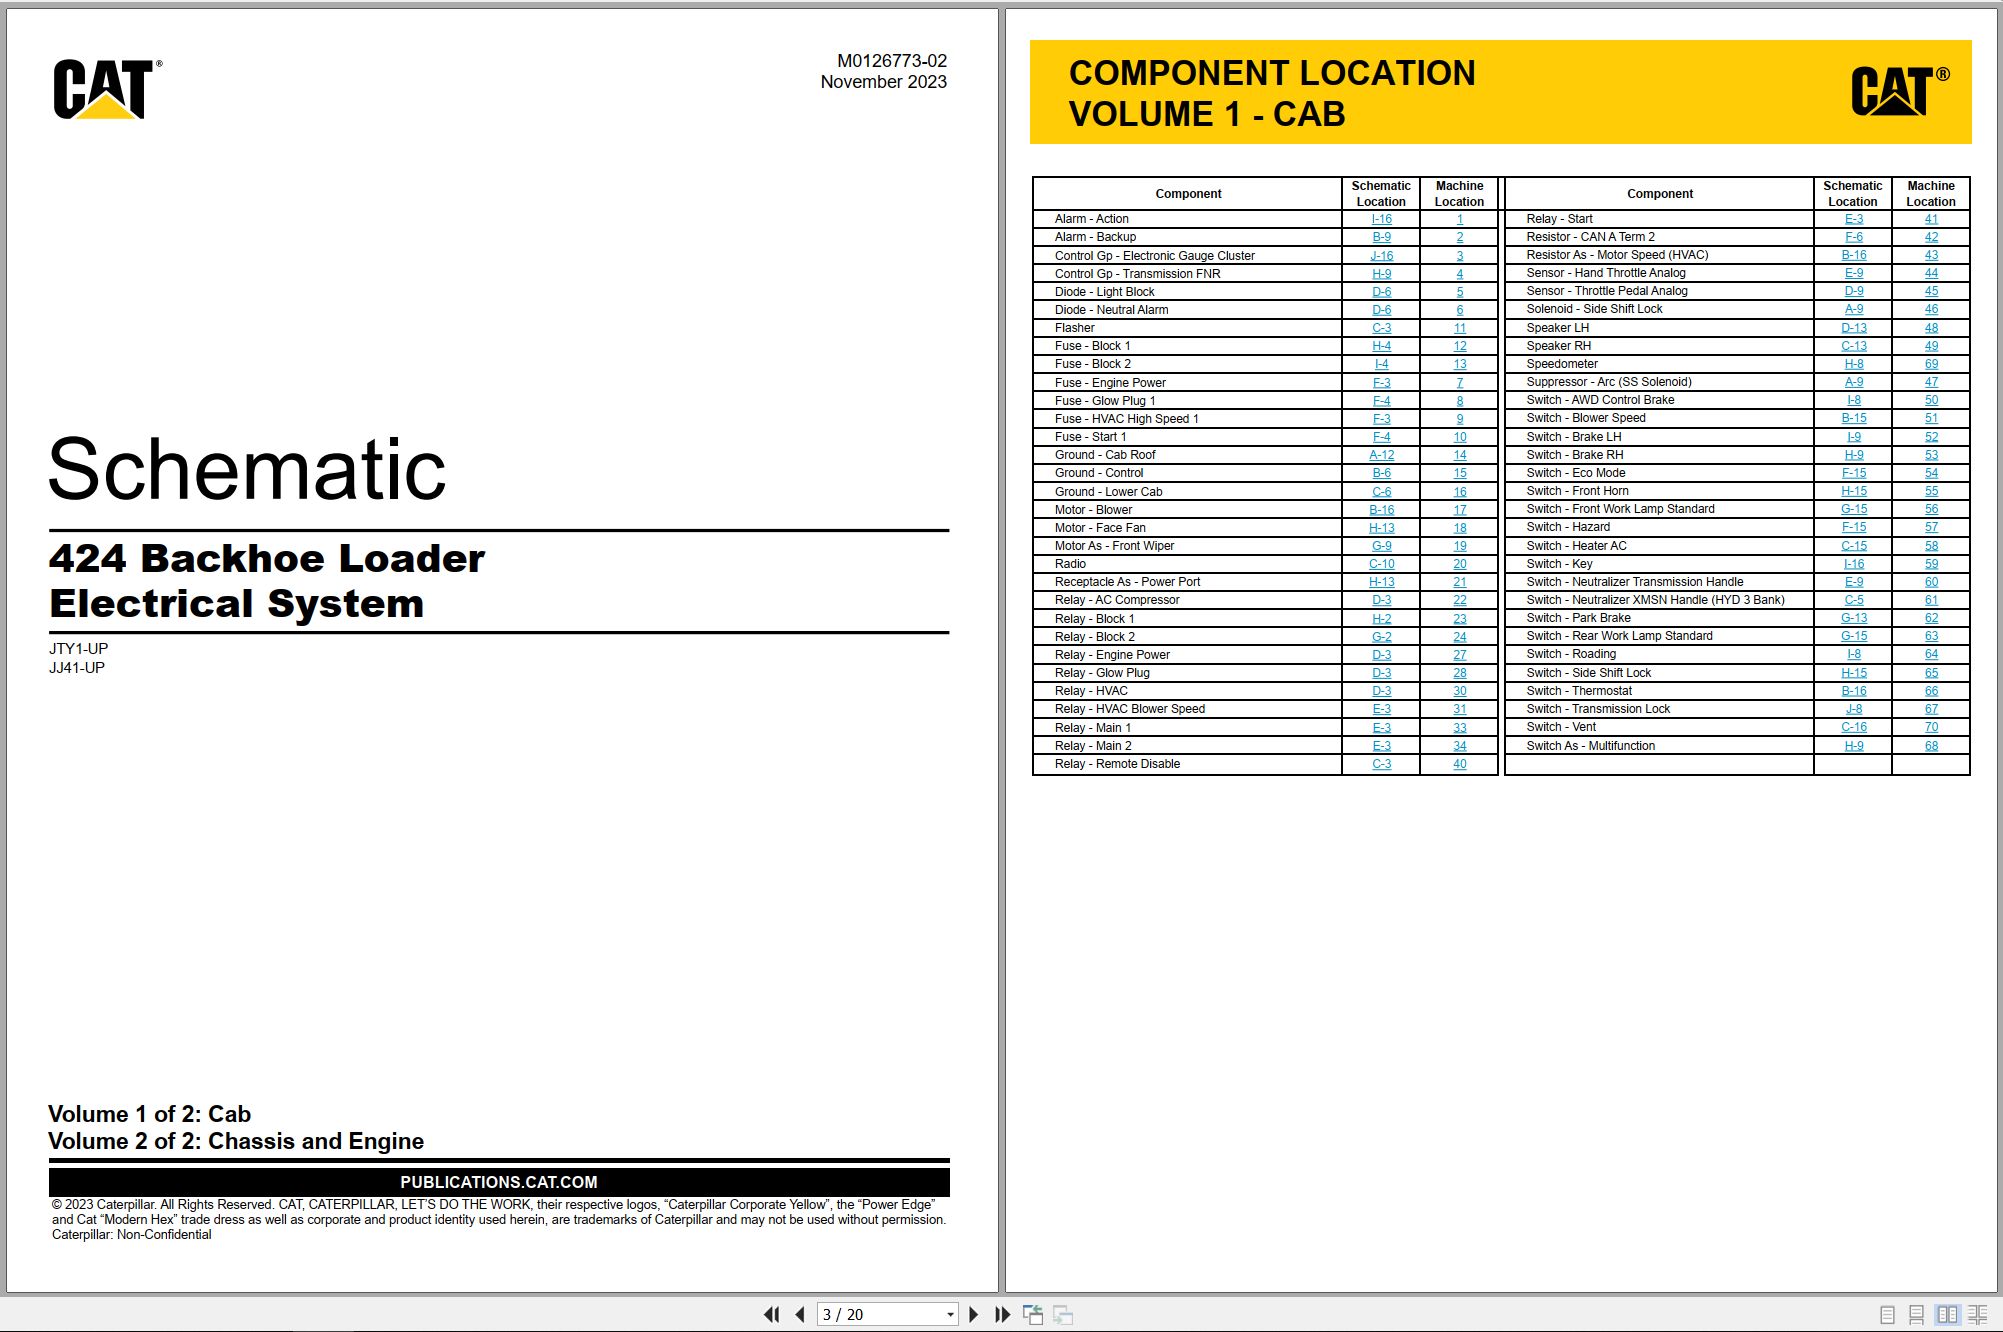Screen dimensions: 2003x1332
Task: Click the '424 Backhoe Loader' title
Action: pyautogui.click(x=267, y=558)
